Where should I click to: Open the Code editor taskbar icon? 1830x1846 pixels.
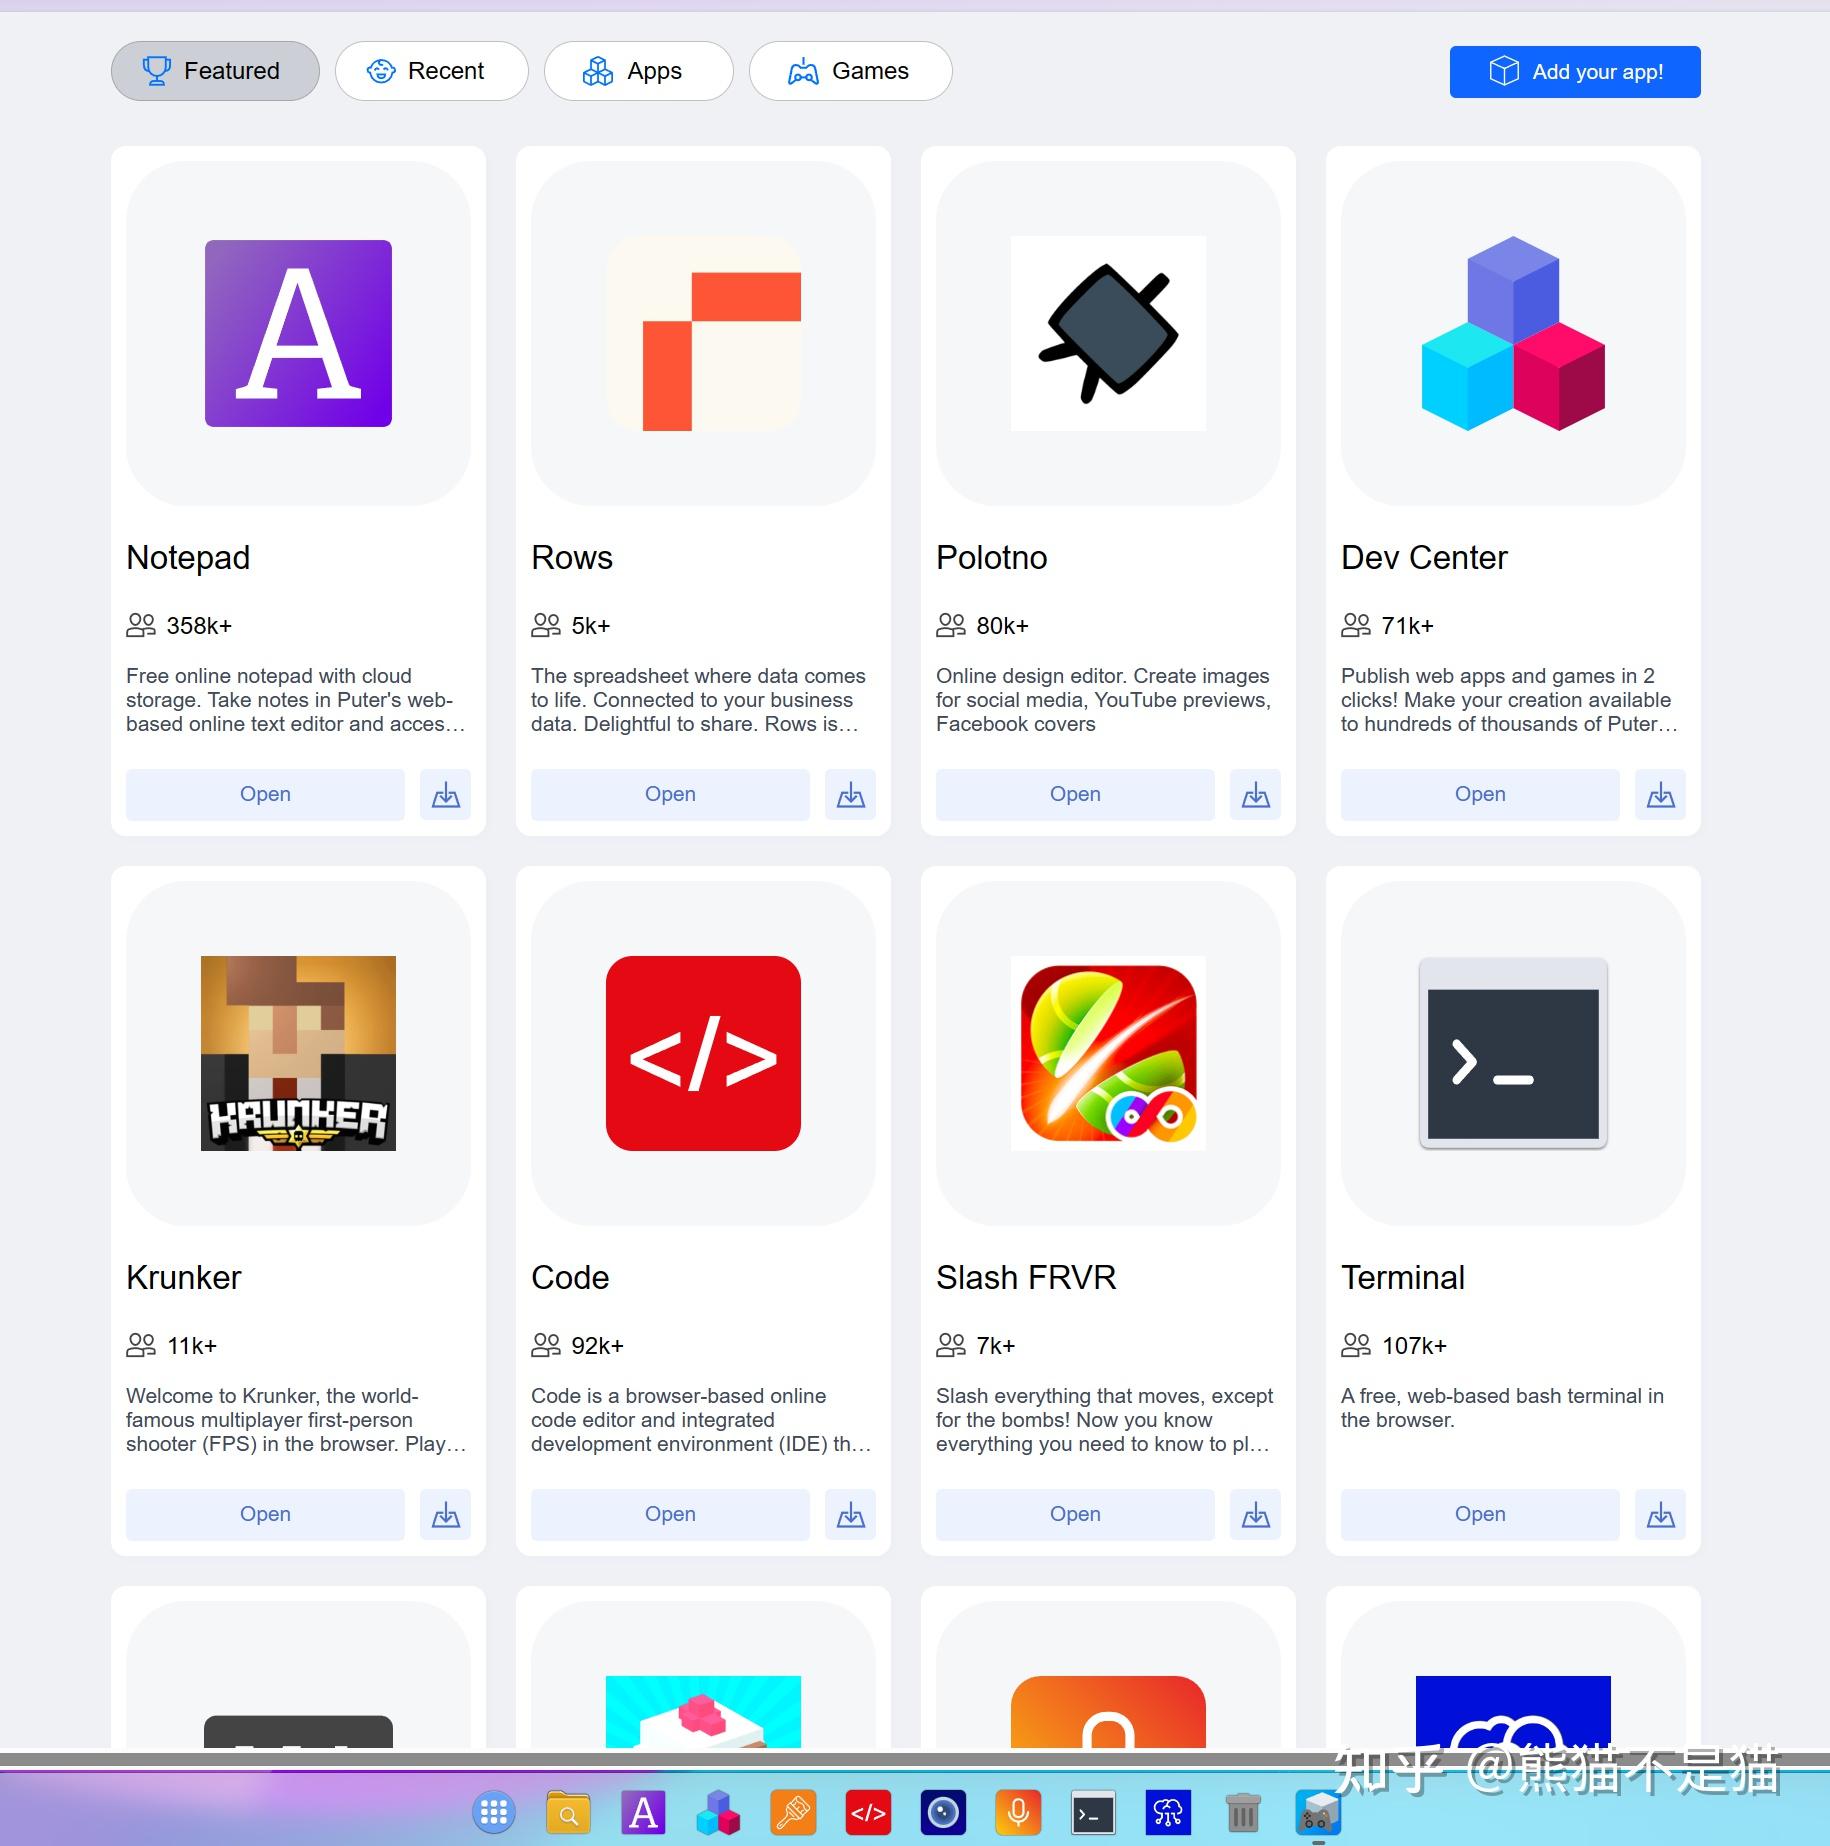[x=869, y=1812]
